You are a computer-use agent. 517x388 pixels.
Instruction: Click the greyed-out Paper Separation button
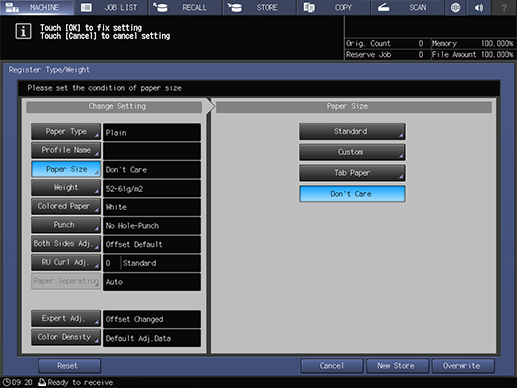[x=66, y=281]
